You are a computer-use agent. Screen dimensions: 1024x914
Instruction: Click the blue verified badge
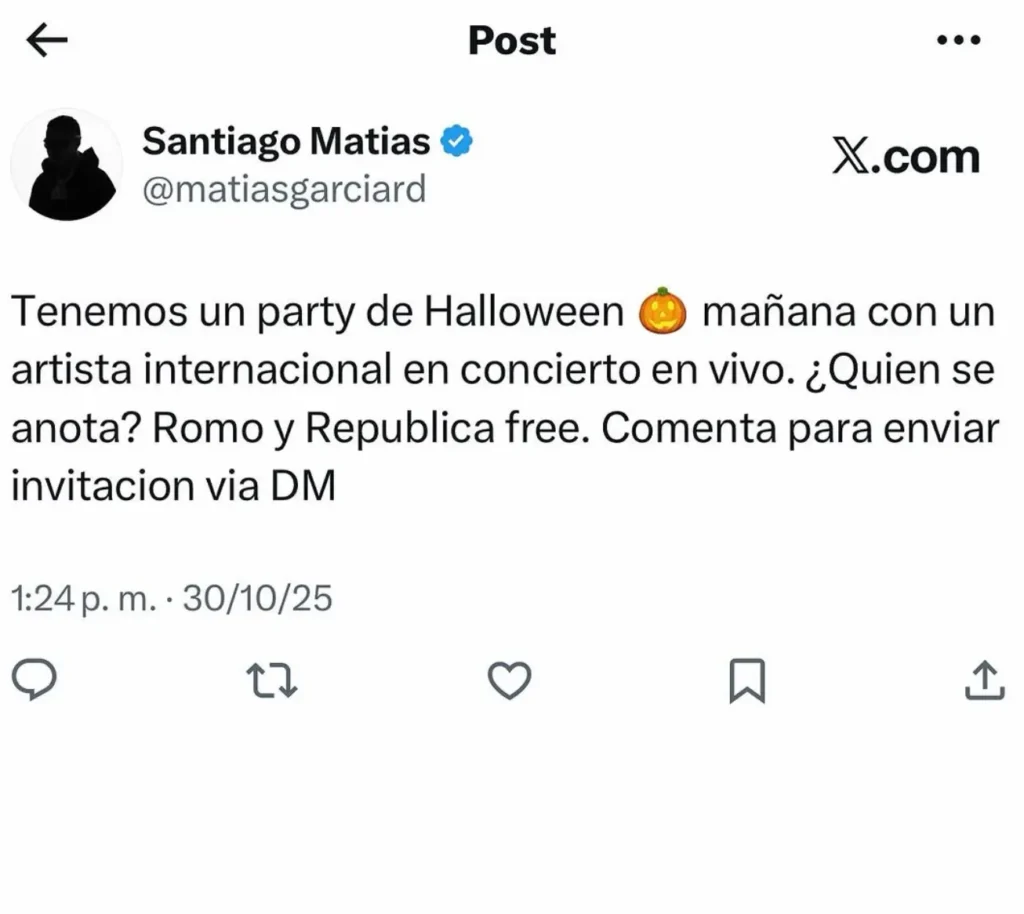(x=457, y=142)
